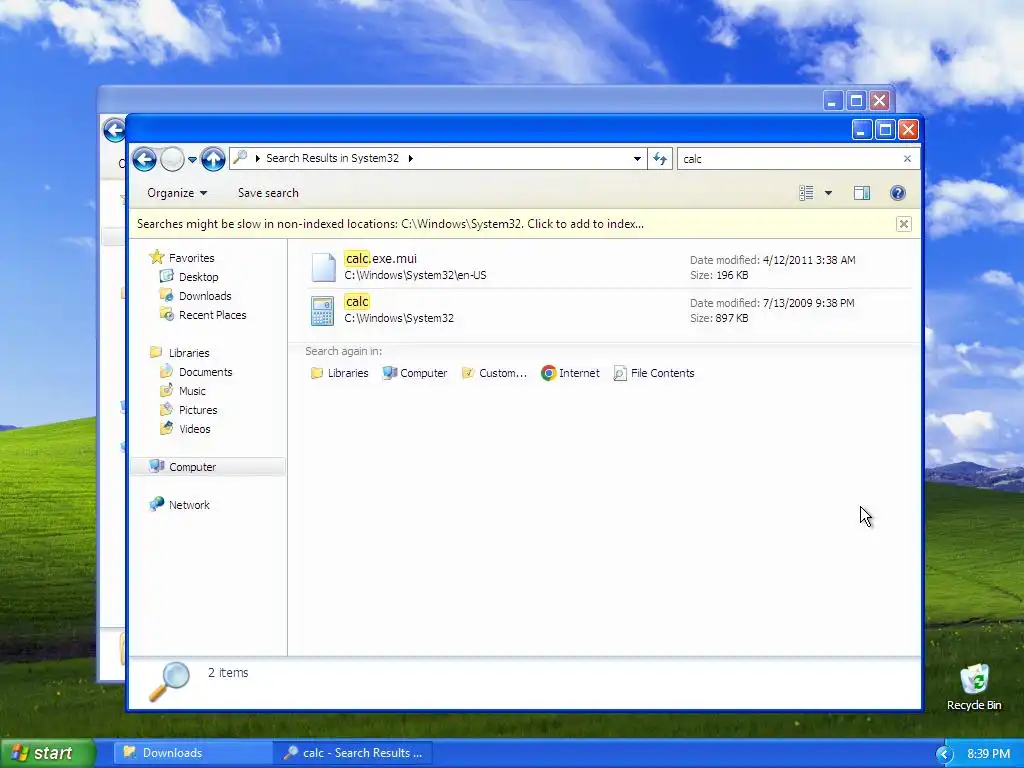Click the greyed Forward arrow button
The width and height of the screenshot is (1024, 768).
[172, 159]
